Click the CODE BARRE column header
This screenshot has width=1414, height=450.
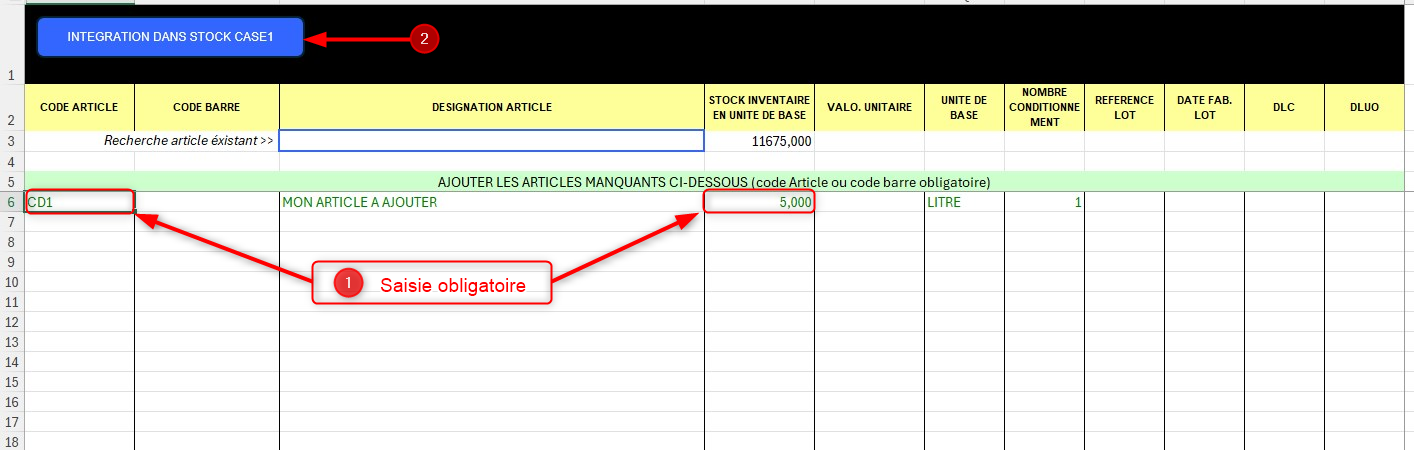[206, 107]
